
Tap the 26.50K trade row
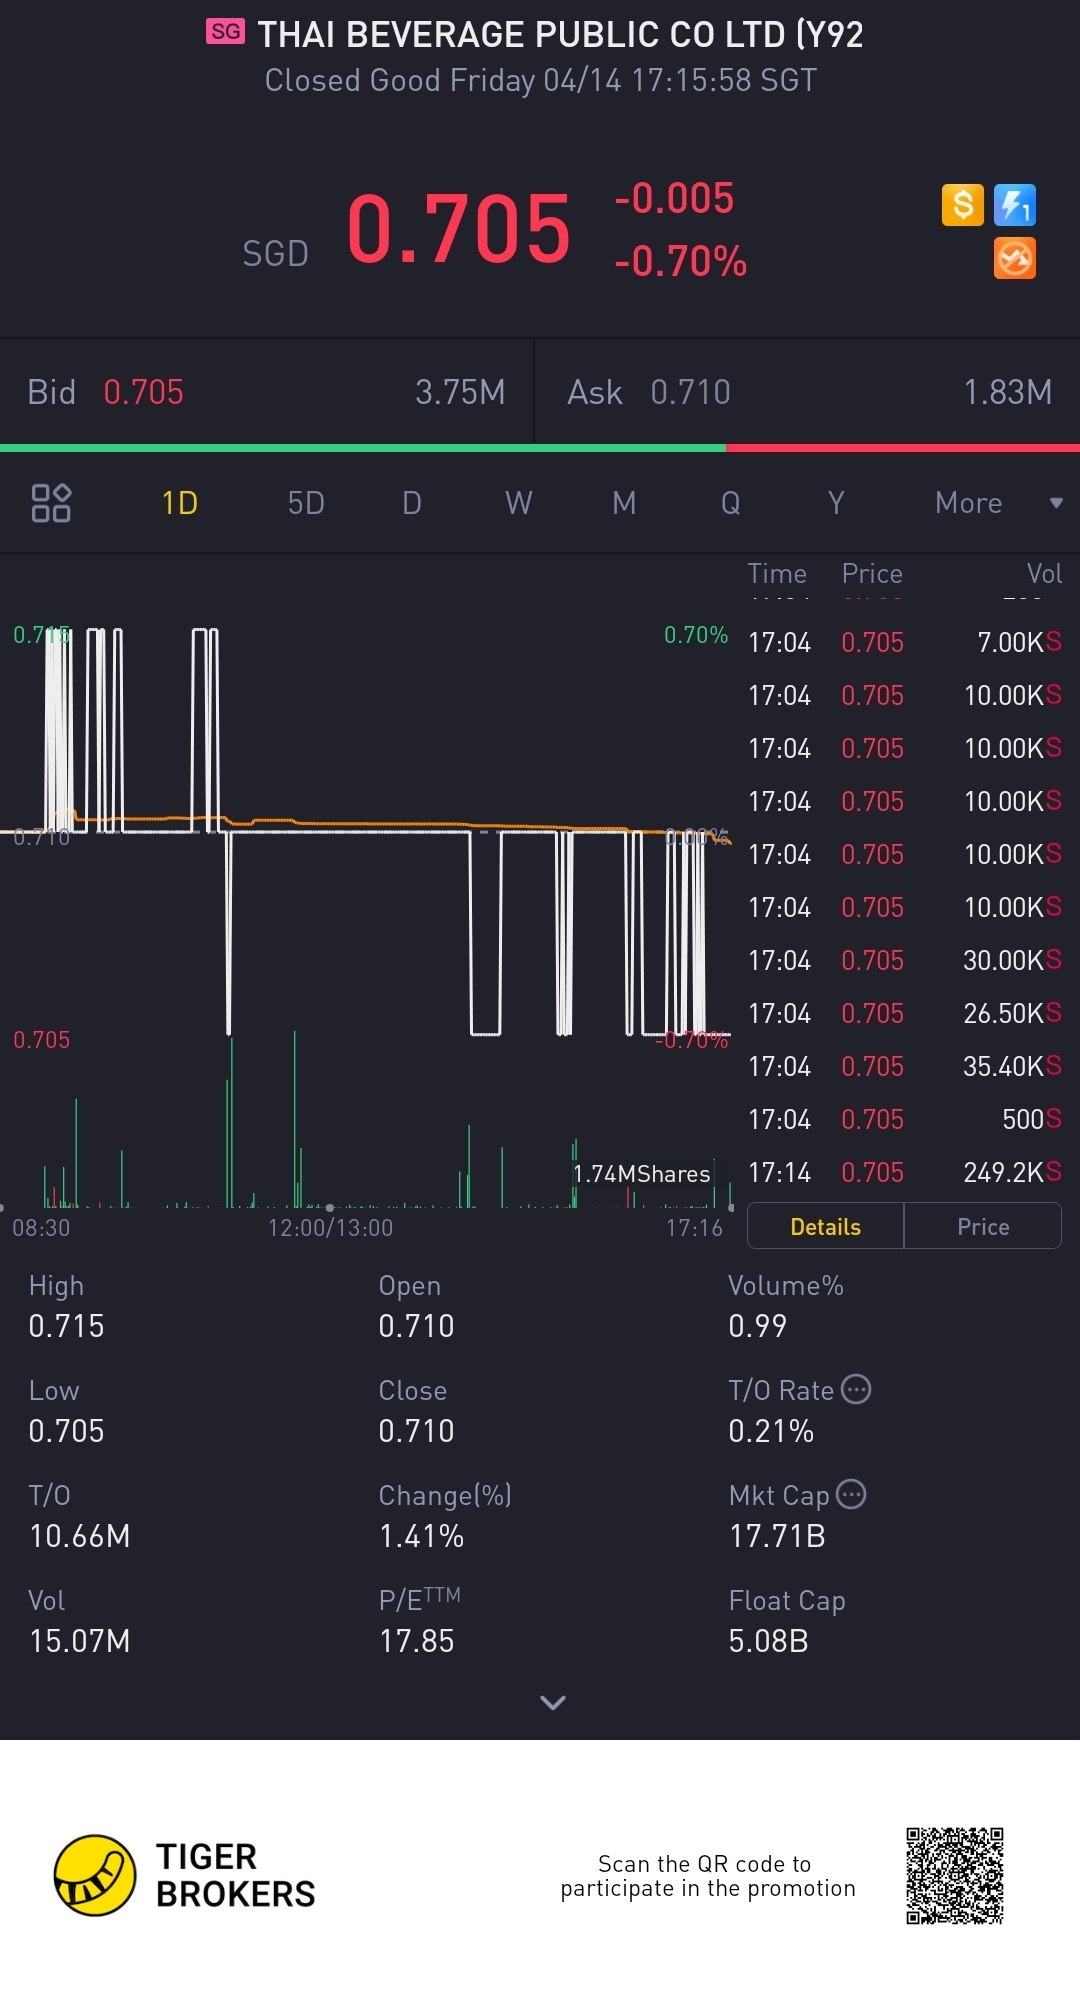tap(905, 1013)
